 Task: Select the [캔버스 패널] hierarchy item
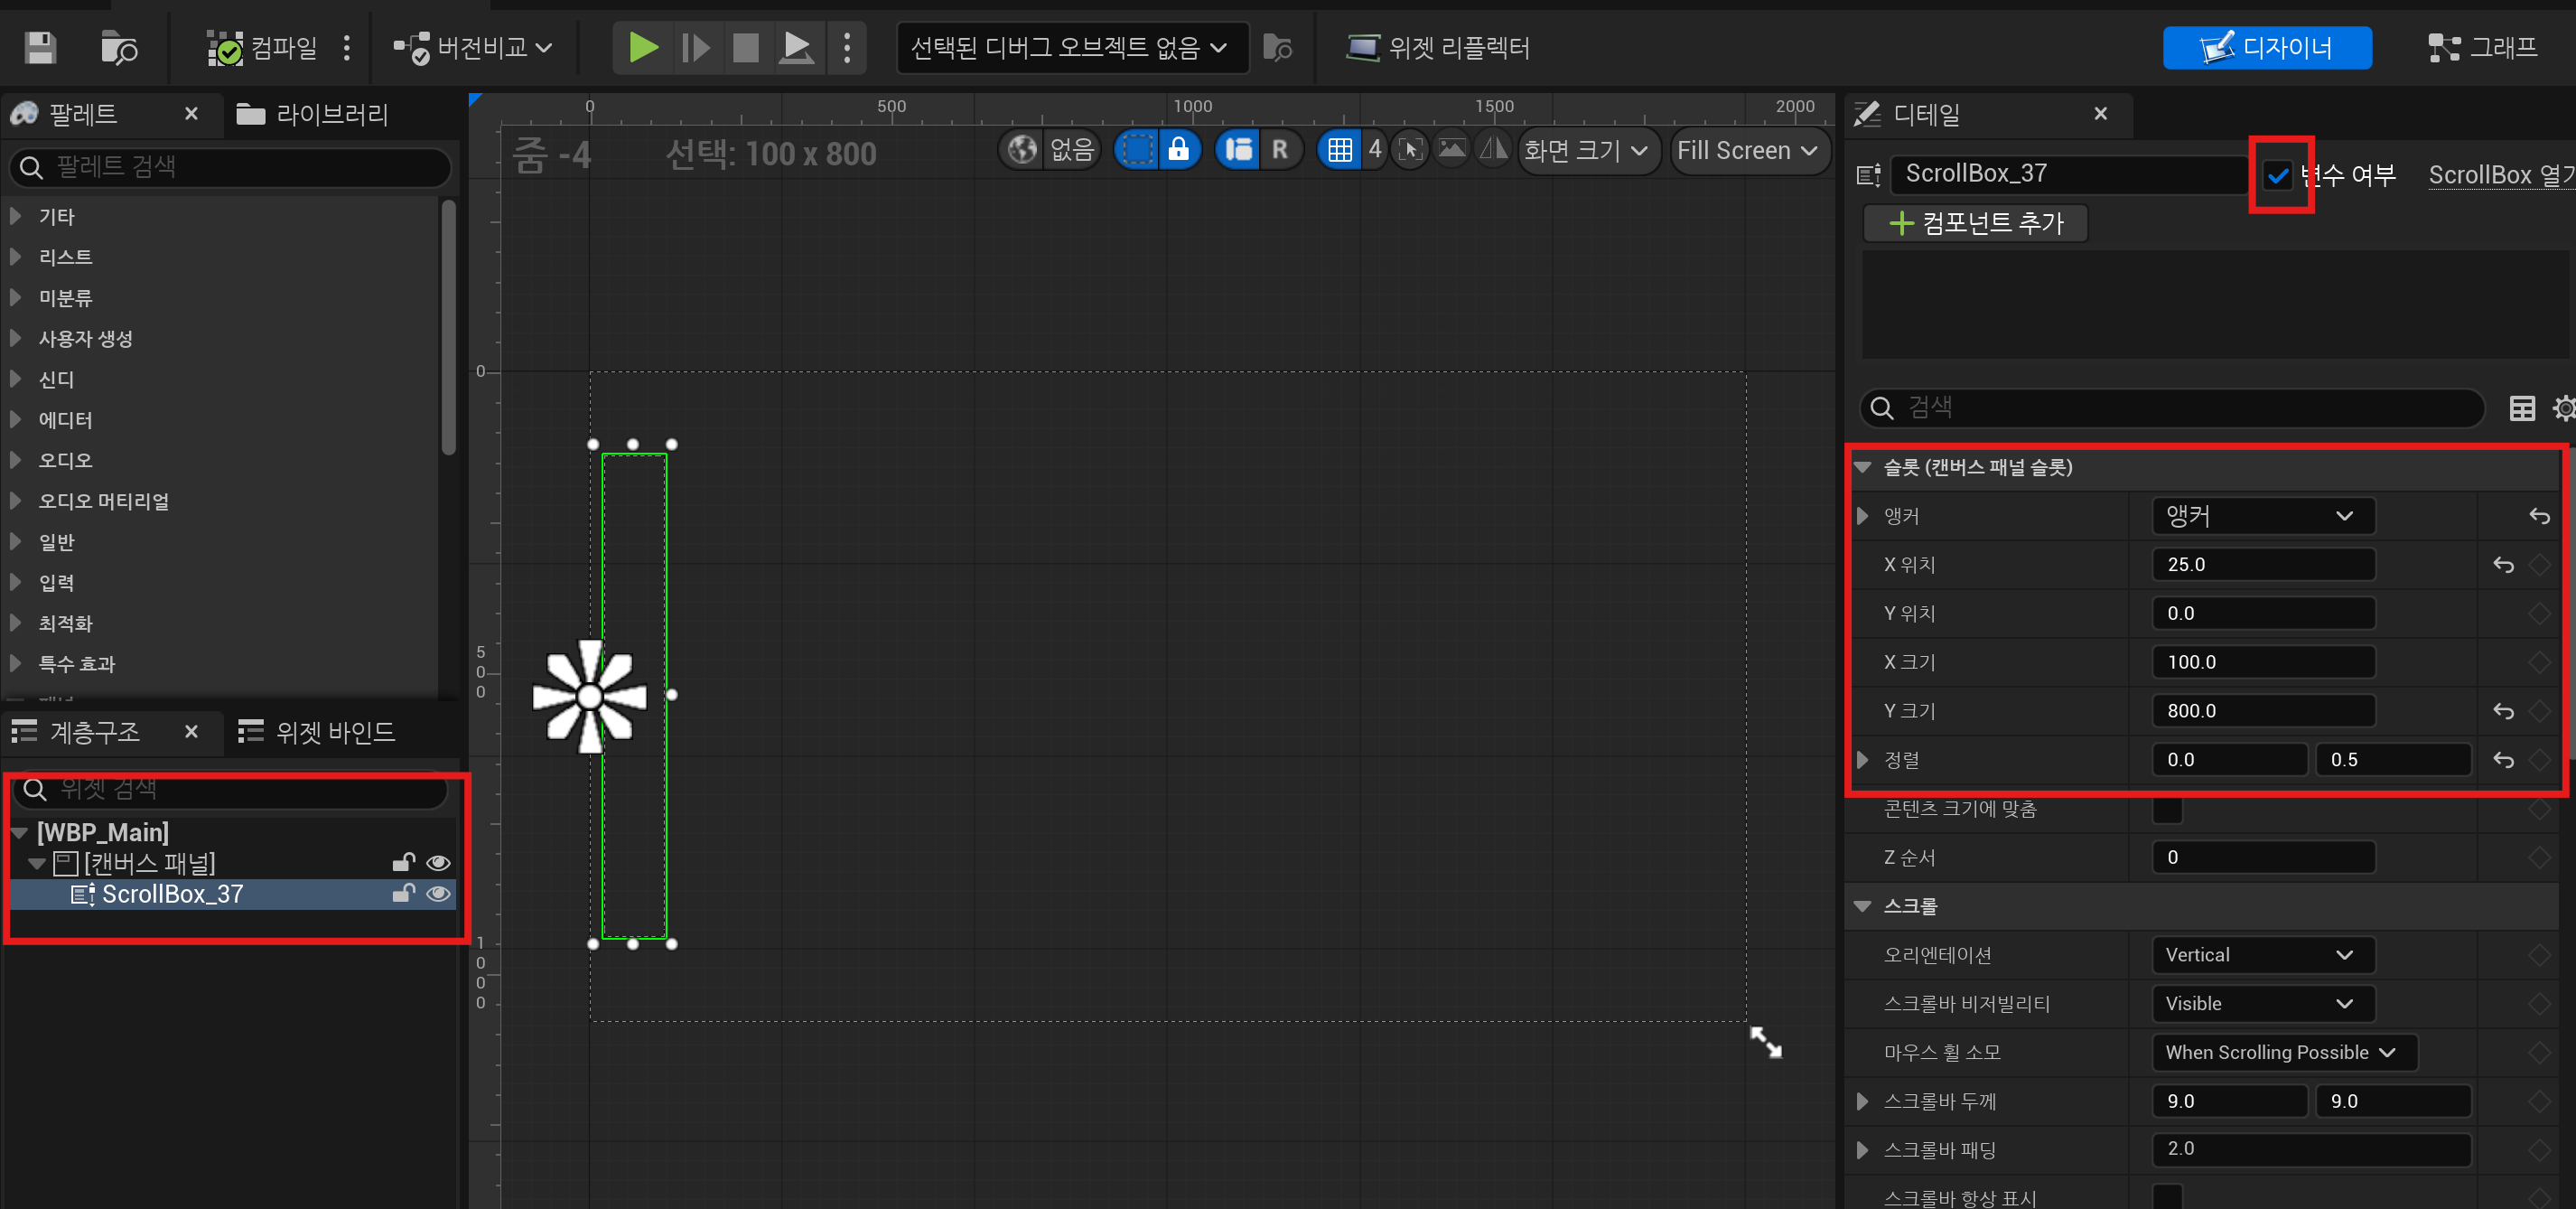[149, 863]
